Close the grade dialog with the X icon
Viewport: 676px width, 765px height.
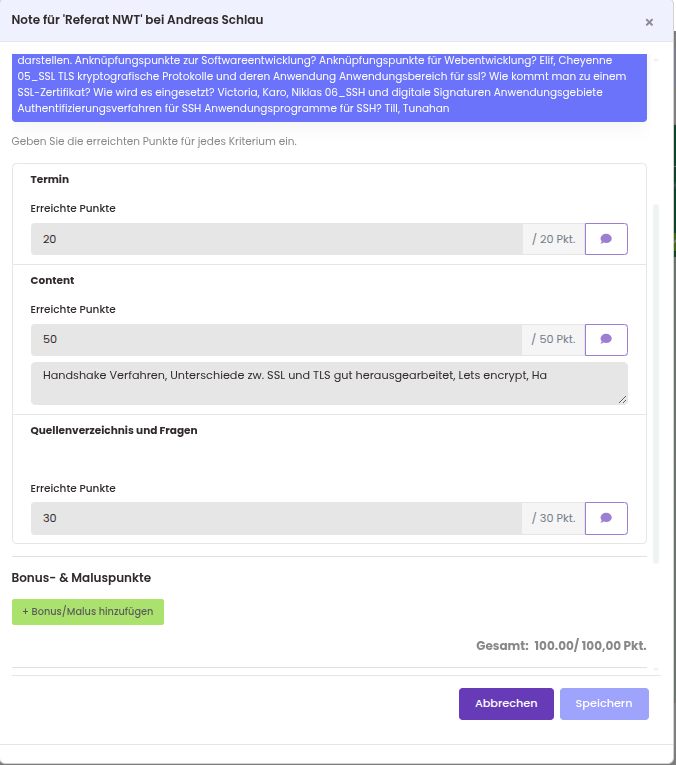pyautogui.click(x=649, y=22)
